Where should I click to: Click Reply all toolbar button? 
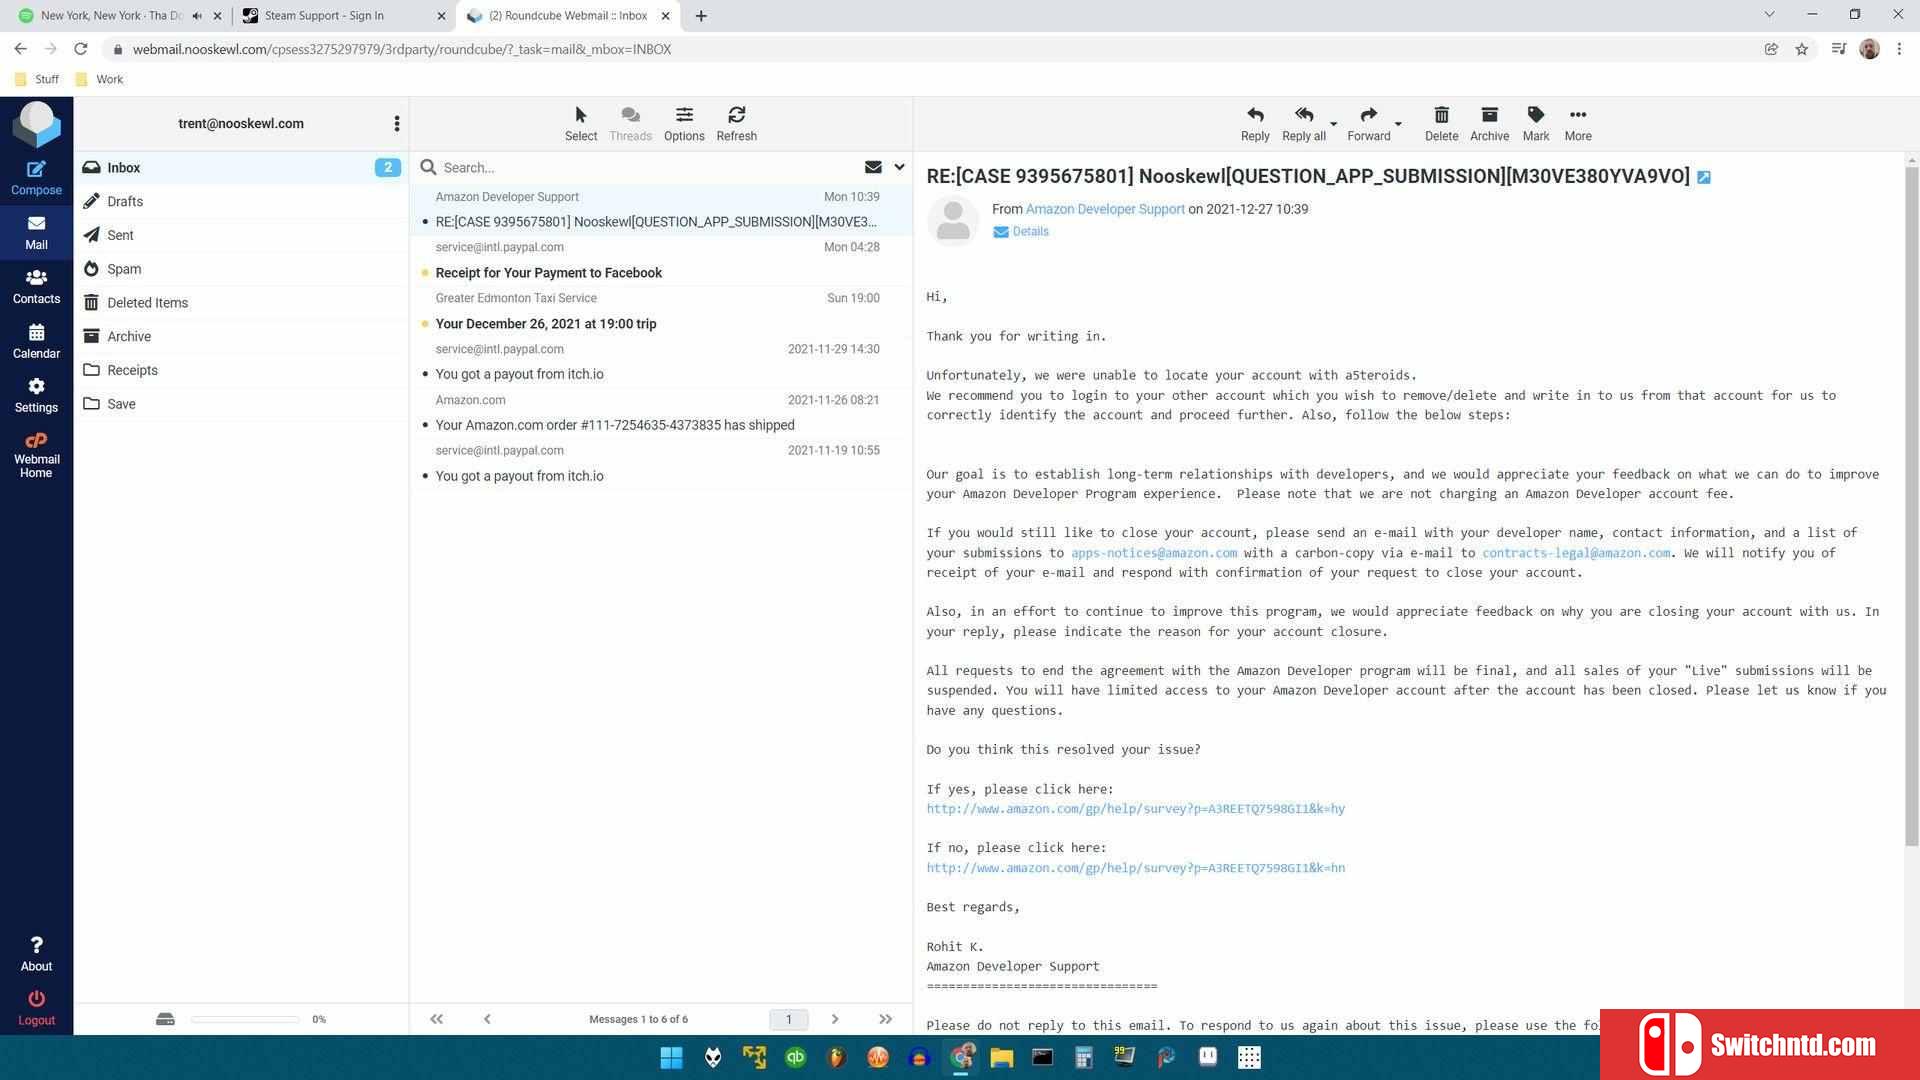click(1303, 124)
